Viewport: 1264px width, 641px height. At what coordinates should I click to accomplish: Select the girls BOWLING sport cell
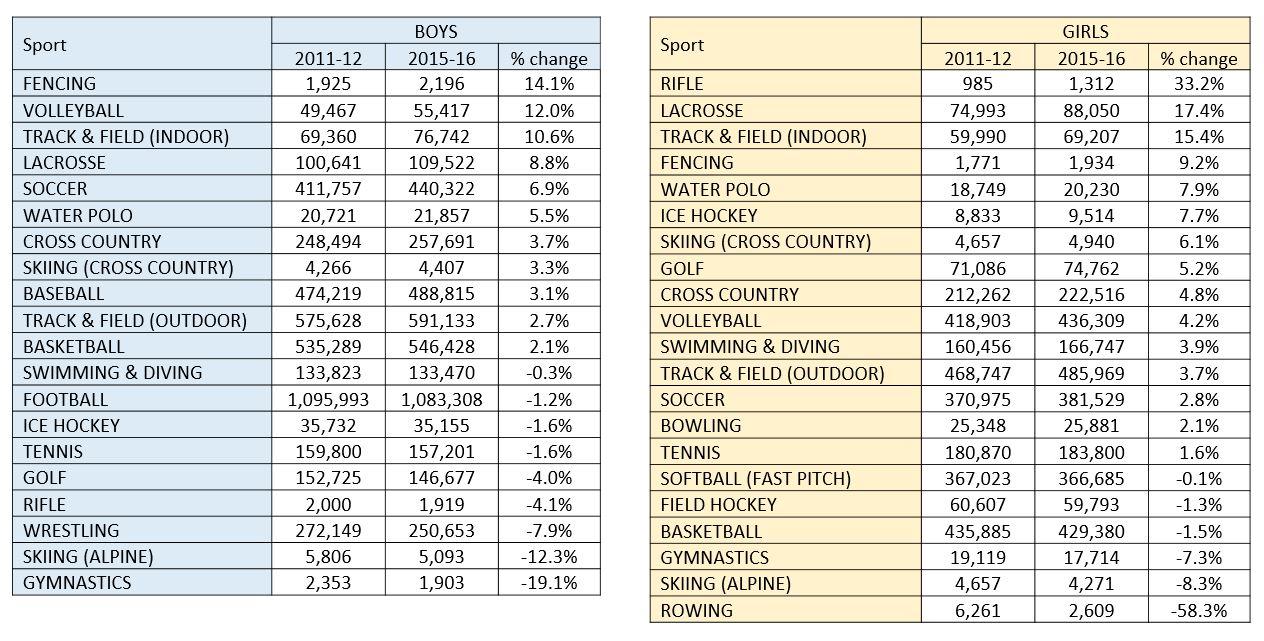coord(701,426)
